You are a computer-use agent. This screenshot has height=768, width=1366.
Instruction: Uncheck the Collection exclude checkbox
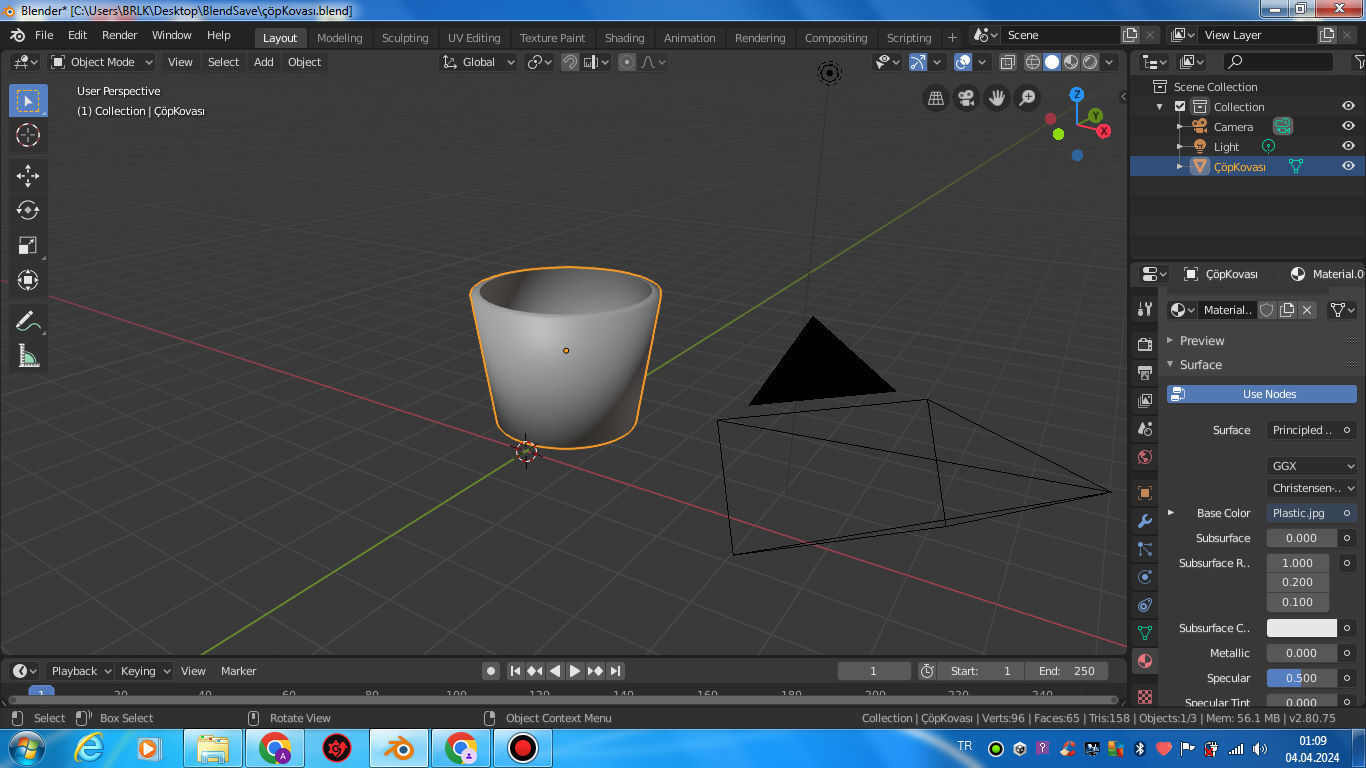click(x=1180, y=106)
